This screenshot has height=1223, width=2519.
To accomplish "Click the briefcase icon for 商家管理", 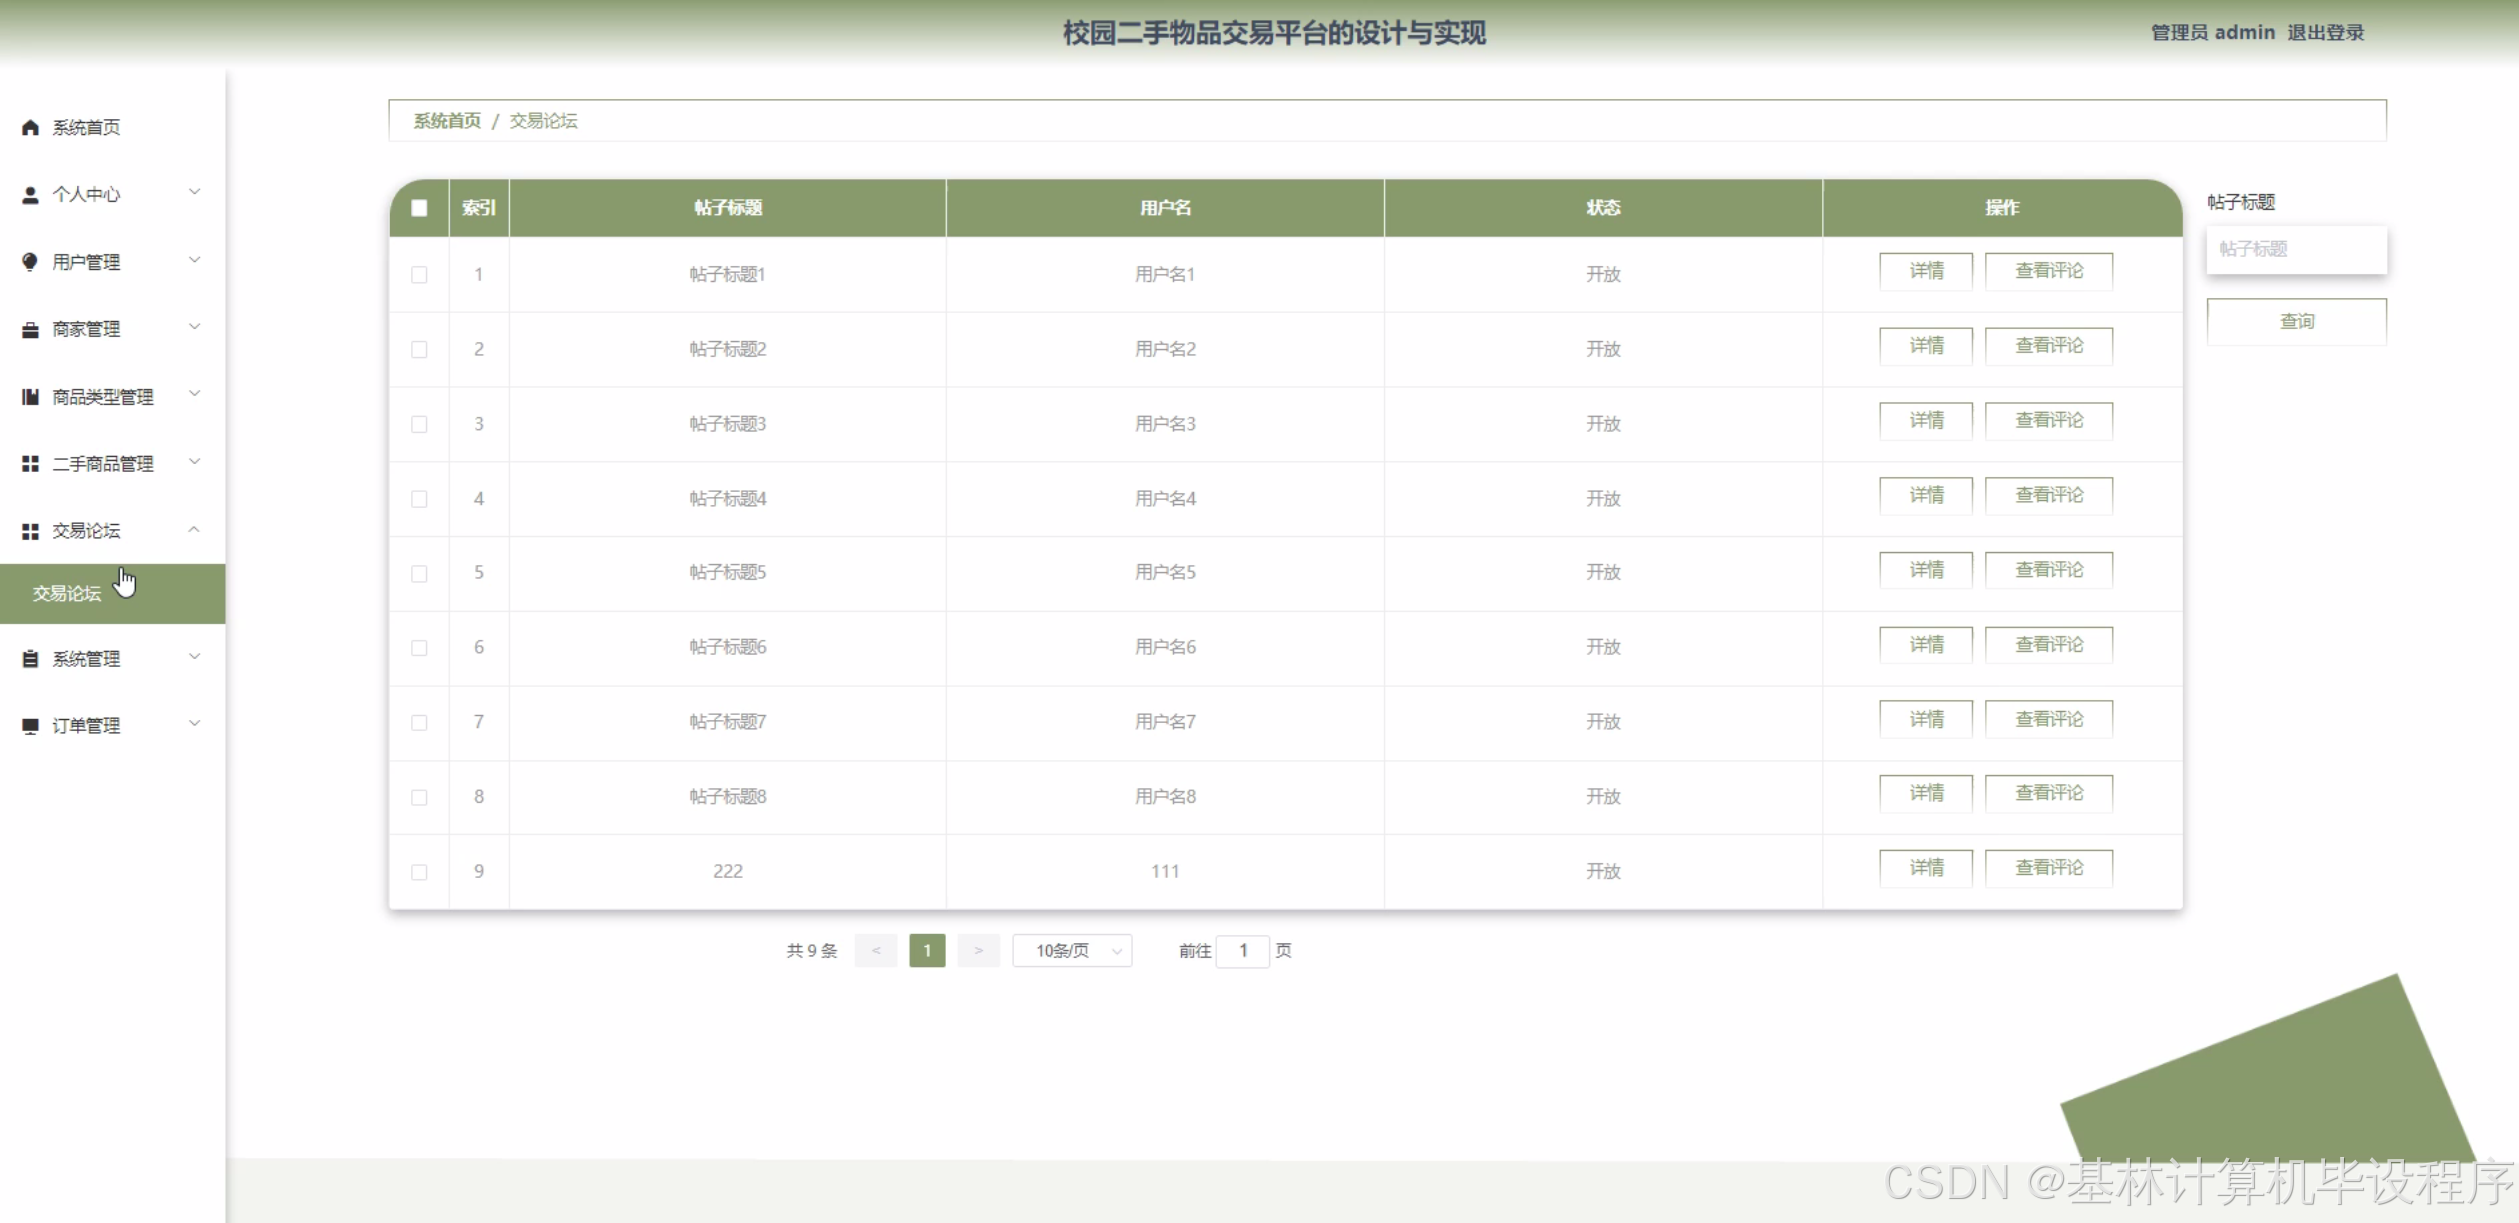I will (30, 329).
